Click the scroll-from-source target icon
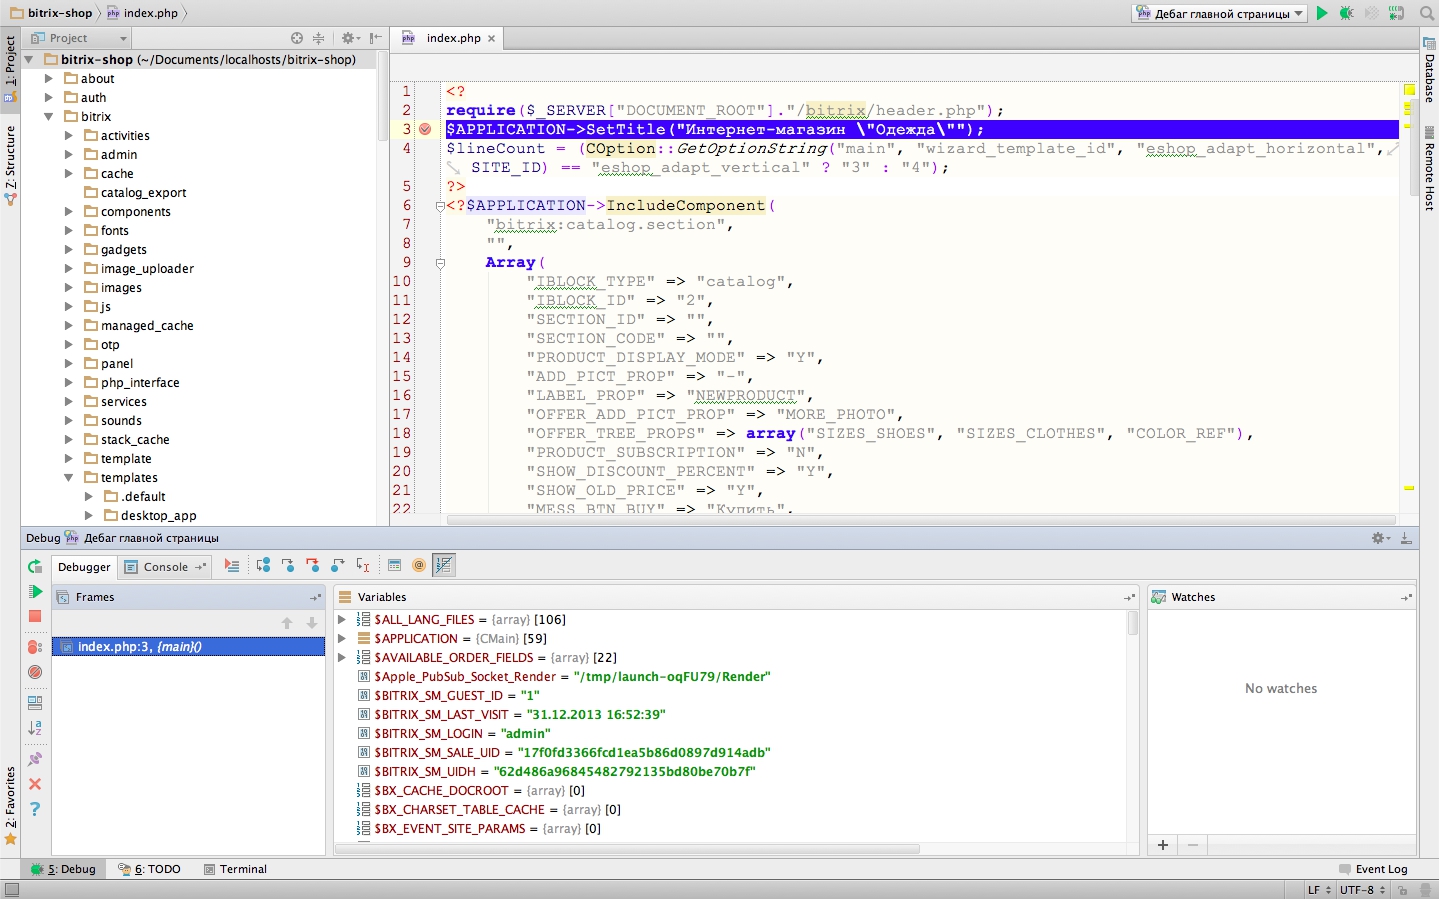This screenshot has height=899, width=1439. click(x=297, y=38)
